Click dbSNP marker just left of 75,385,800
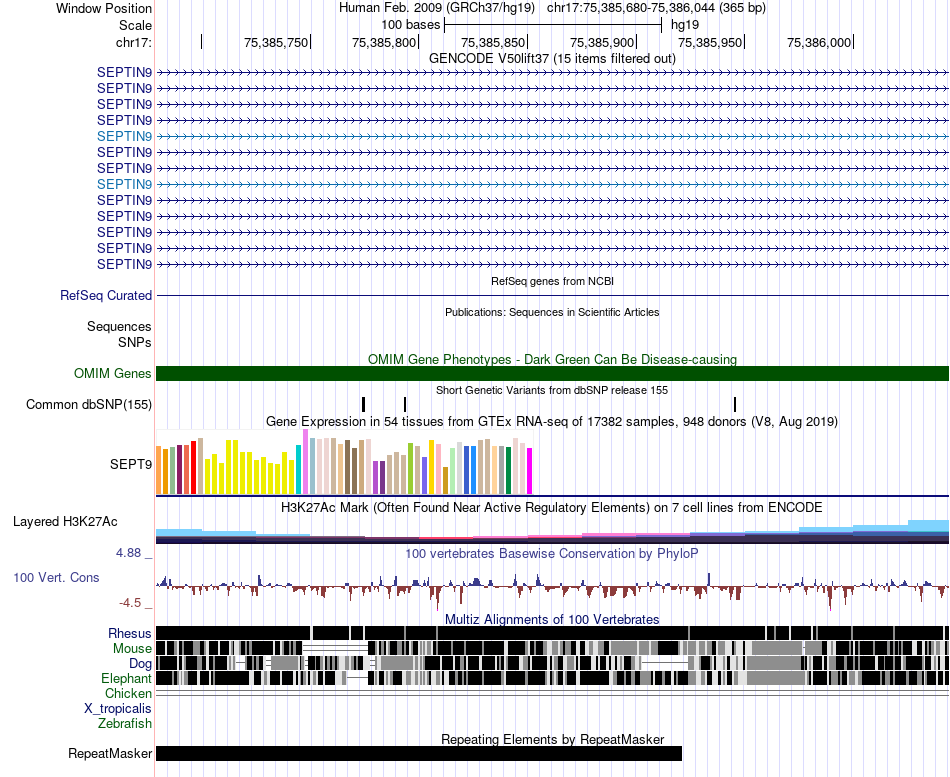 click(x=405, y=404)
